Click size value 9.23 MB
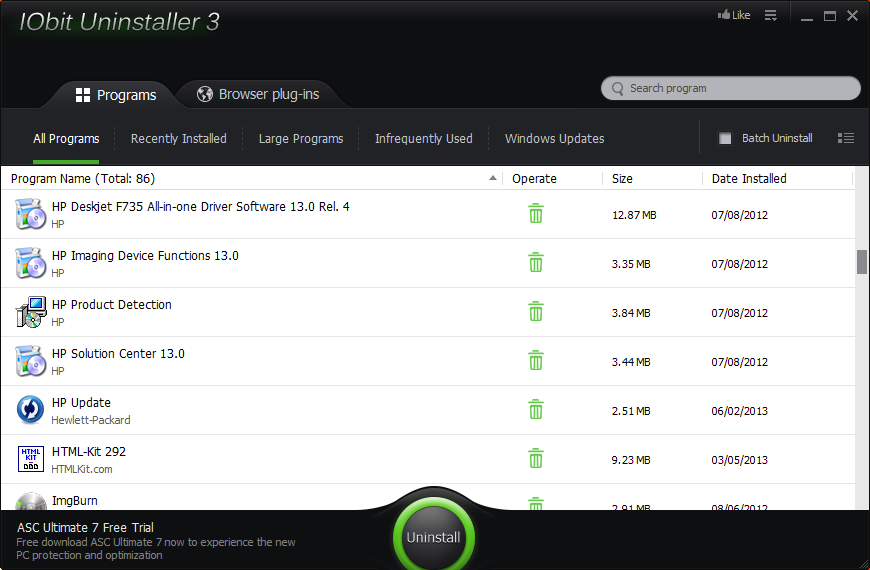The image size is (870, 570). pyautogui.click(x=631, y=460)
